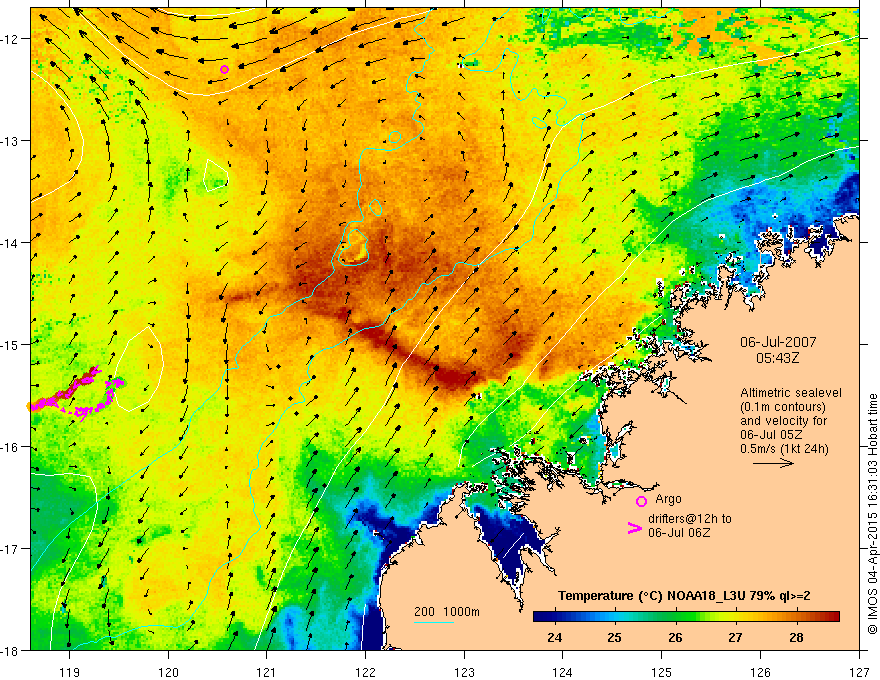The height and width of the screenshot is (680, 880).
Task: Click the longitude axis label '124'
Action: point(563,672)
